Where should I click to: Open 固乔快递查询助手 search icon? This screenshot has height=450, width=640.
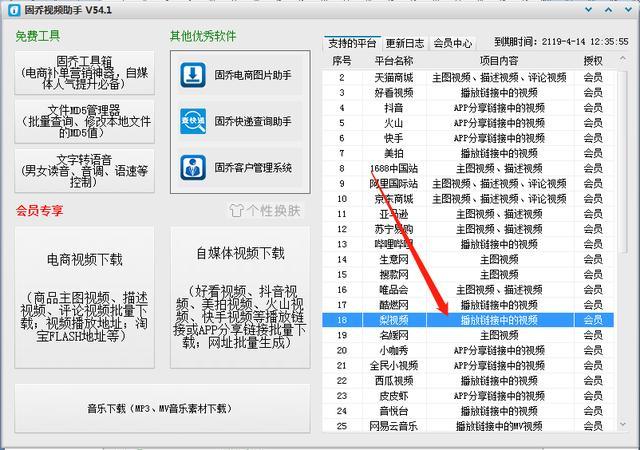coord(193,121)
